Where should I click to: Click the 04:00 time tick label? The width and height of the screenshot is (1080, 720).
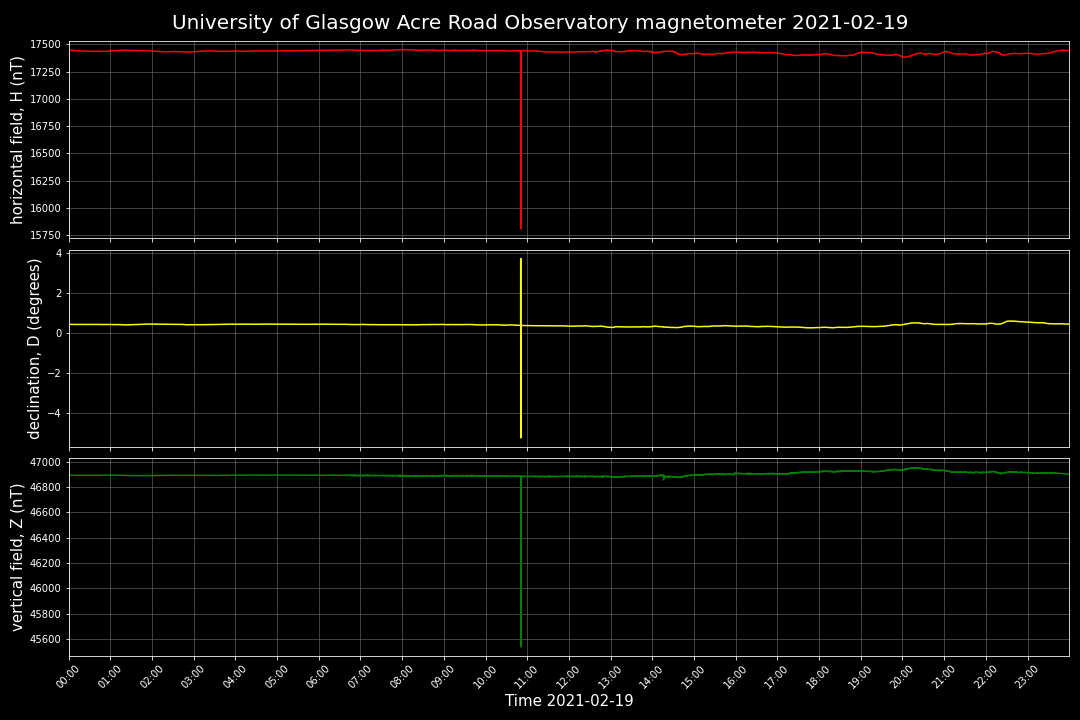tap(233, 678)
